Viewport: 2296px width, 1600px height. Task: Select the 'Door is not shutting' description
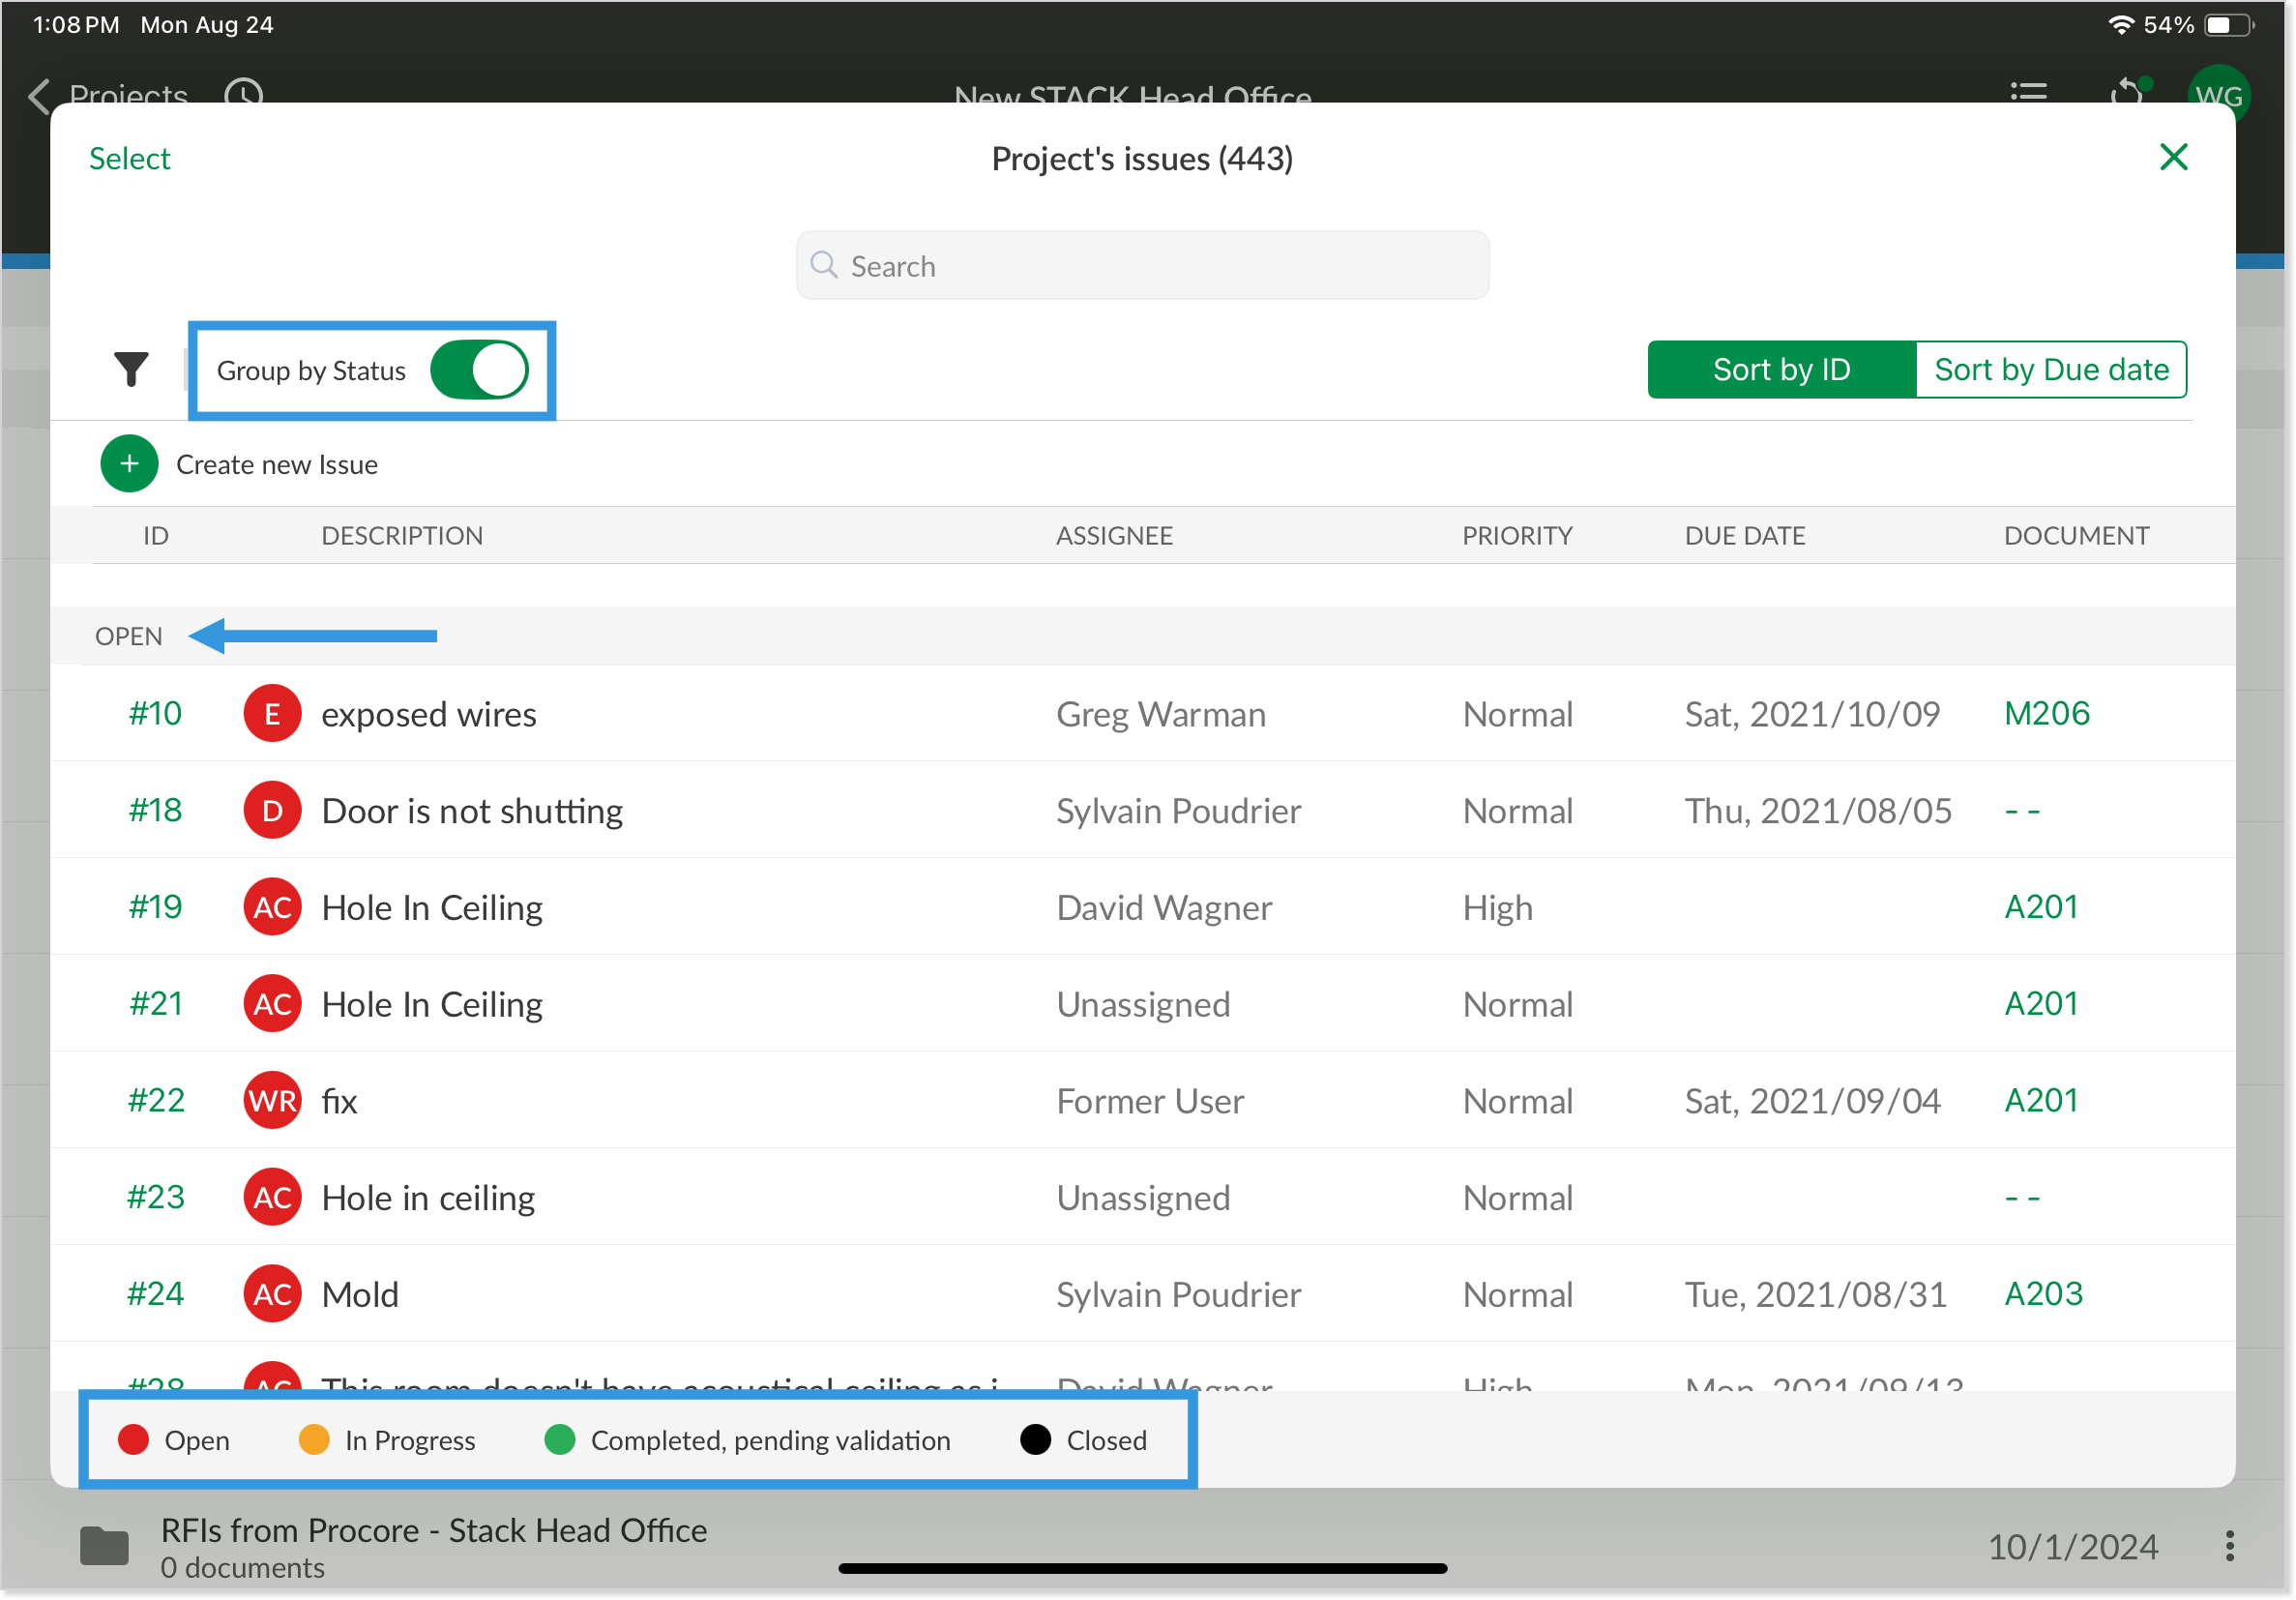[472, 812]
